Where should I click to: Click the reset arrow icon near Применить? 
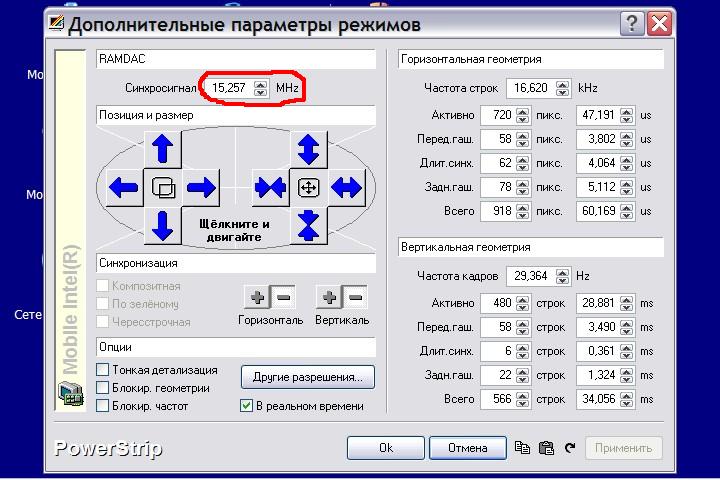click(570, 448)
